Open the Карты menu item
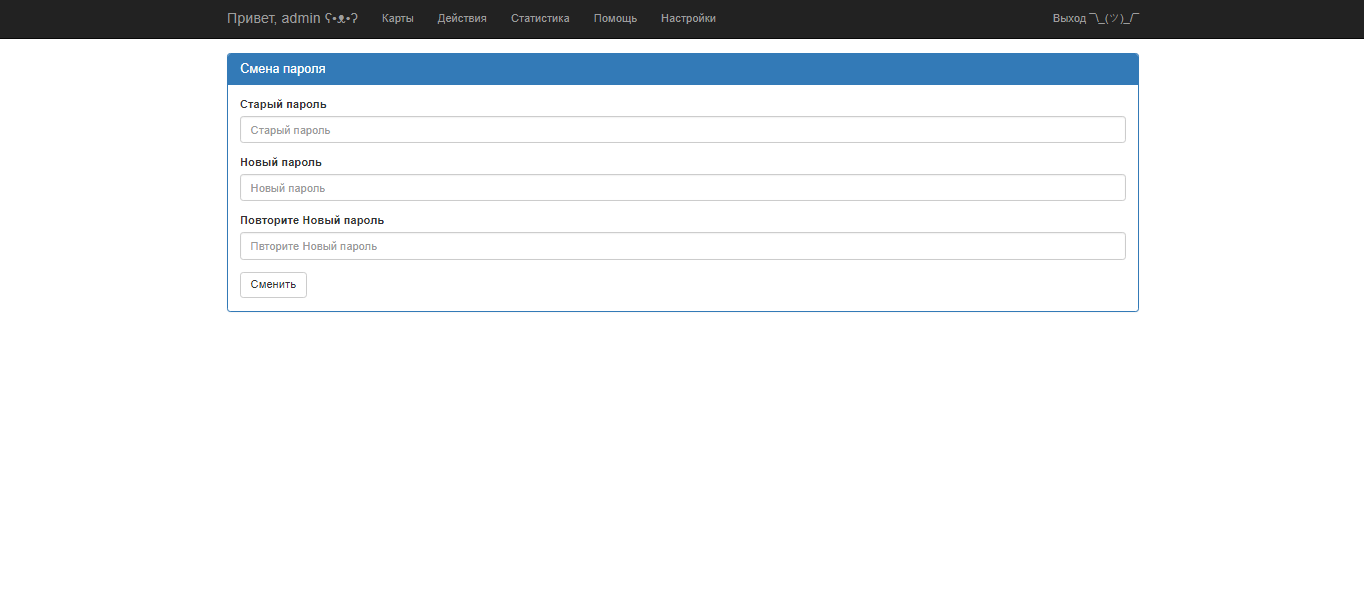This screenshot has width=1364, height=596. (397, 18)
